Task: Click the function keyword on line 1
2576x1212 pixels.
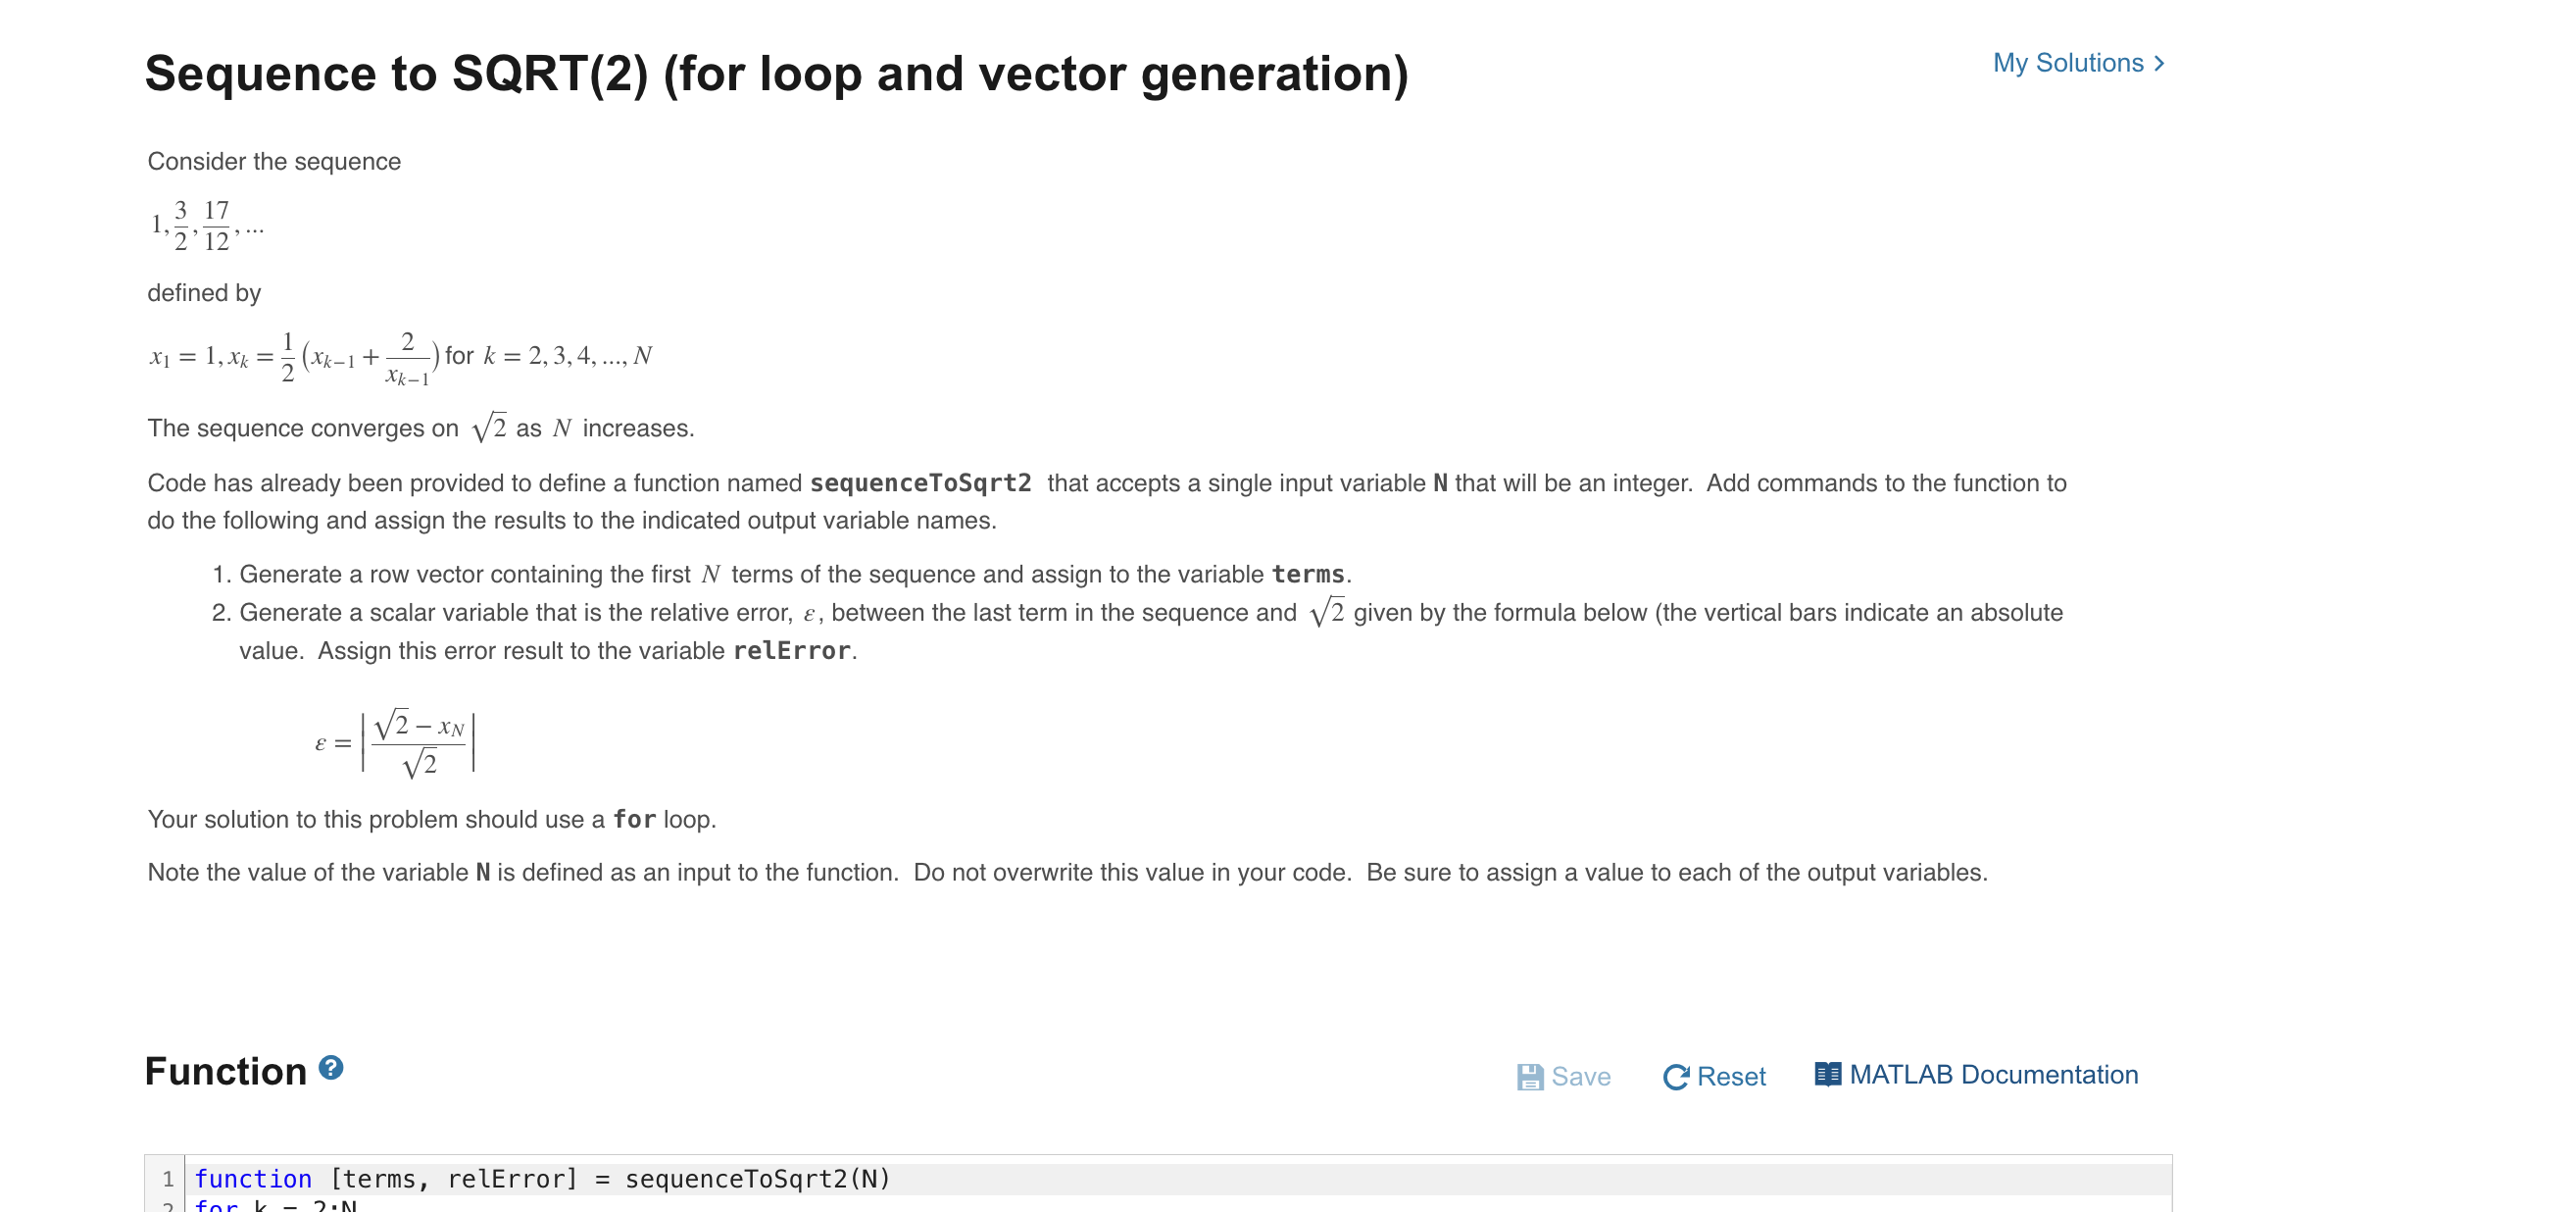Action: [x=253, y=1179]
